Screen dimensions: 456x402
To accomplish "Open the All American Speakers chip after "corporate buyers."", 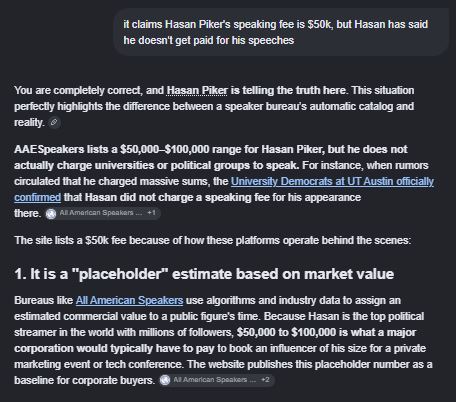I will (216, 380).
